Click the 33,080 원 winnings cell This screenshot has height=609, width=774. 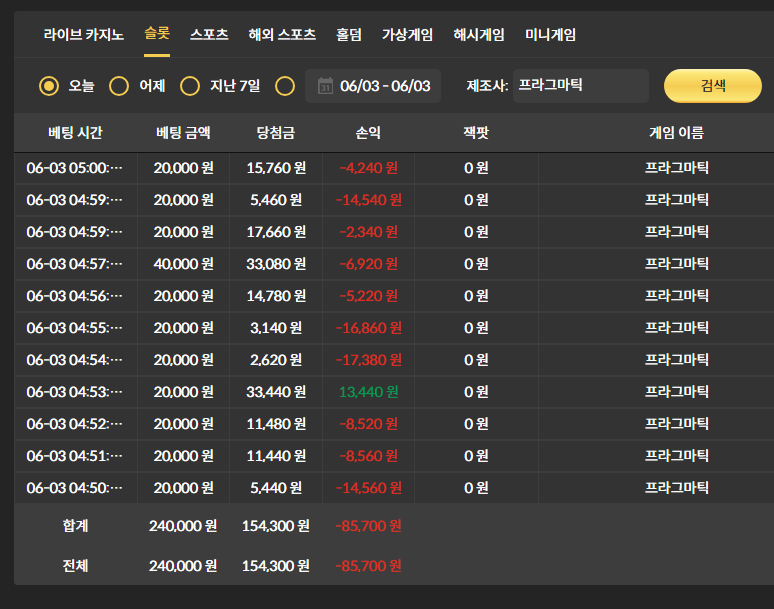click(276, 264)
